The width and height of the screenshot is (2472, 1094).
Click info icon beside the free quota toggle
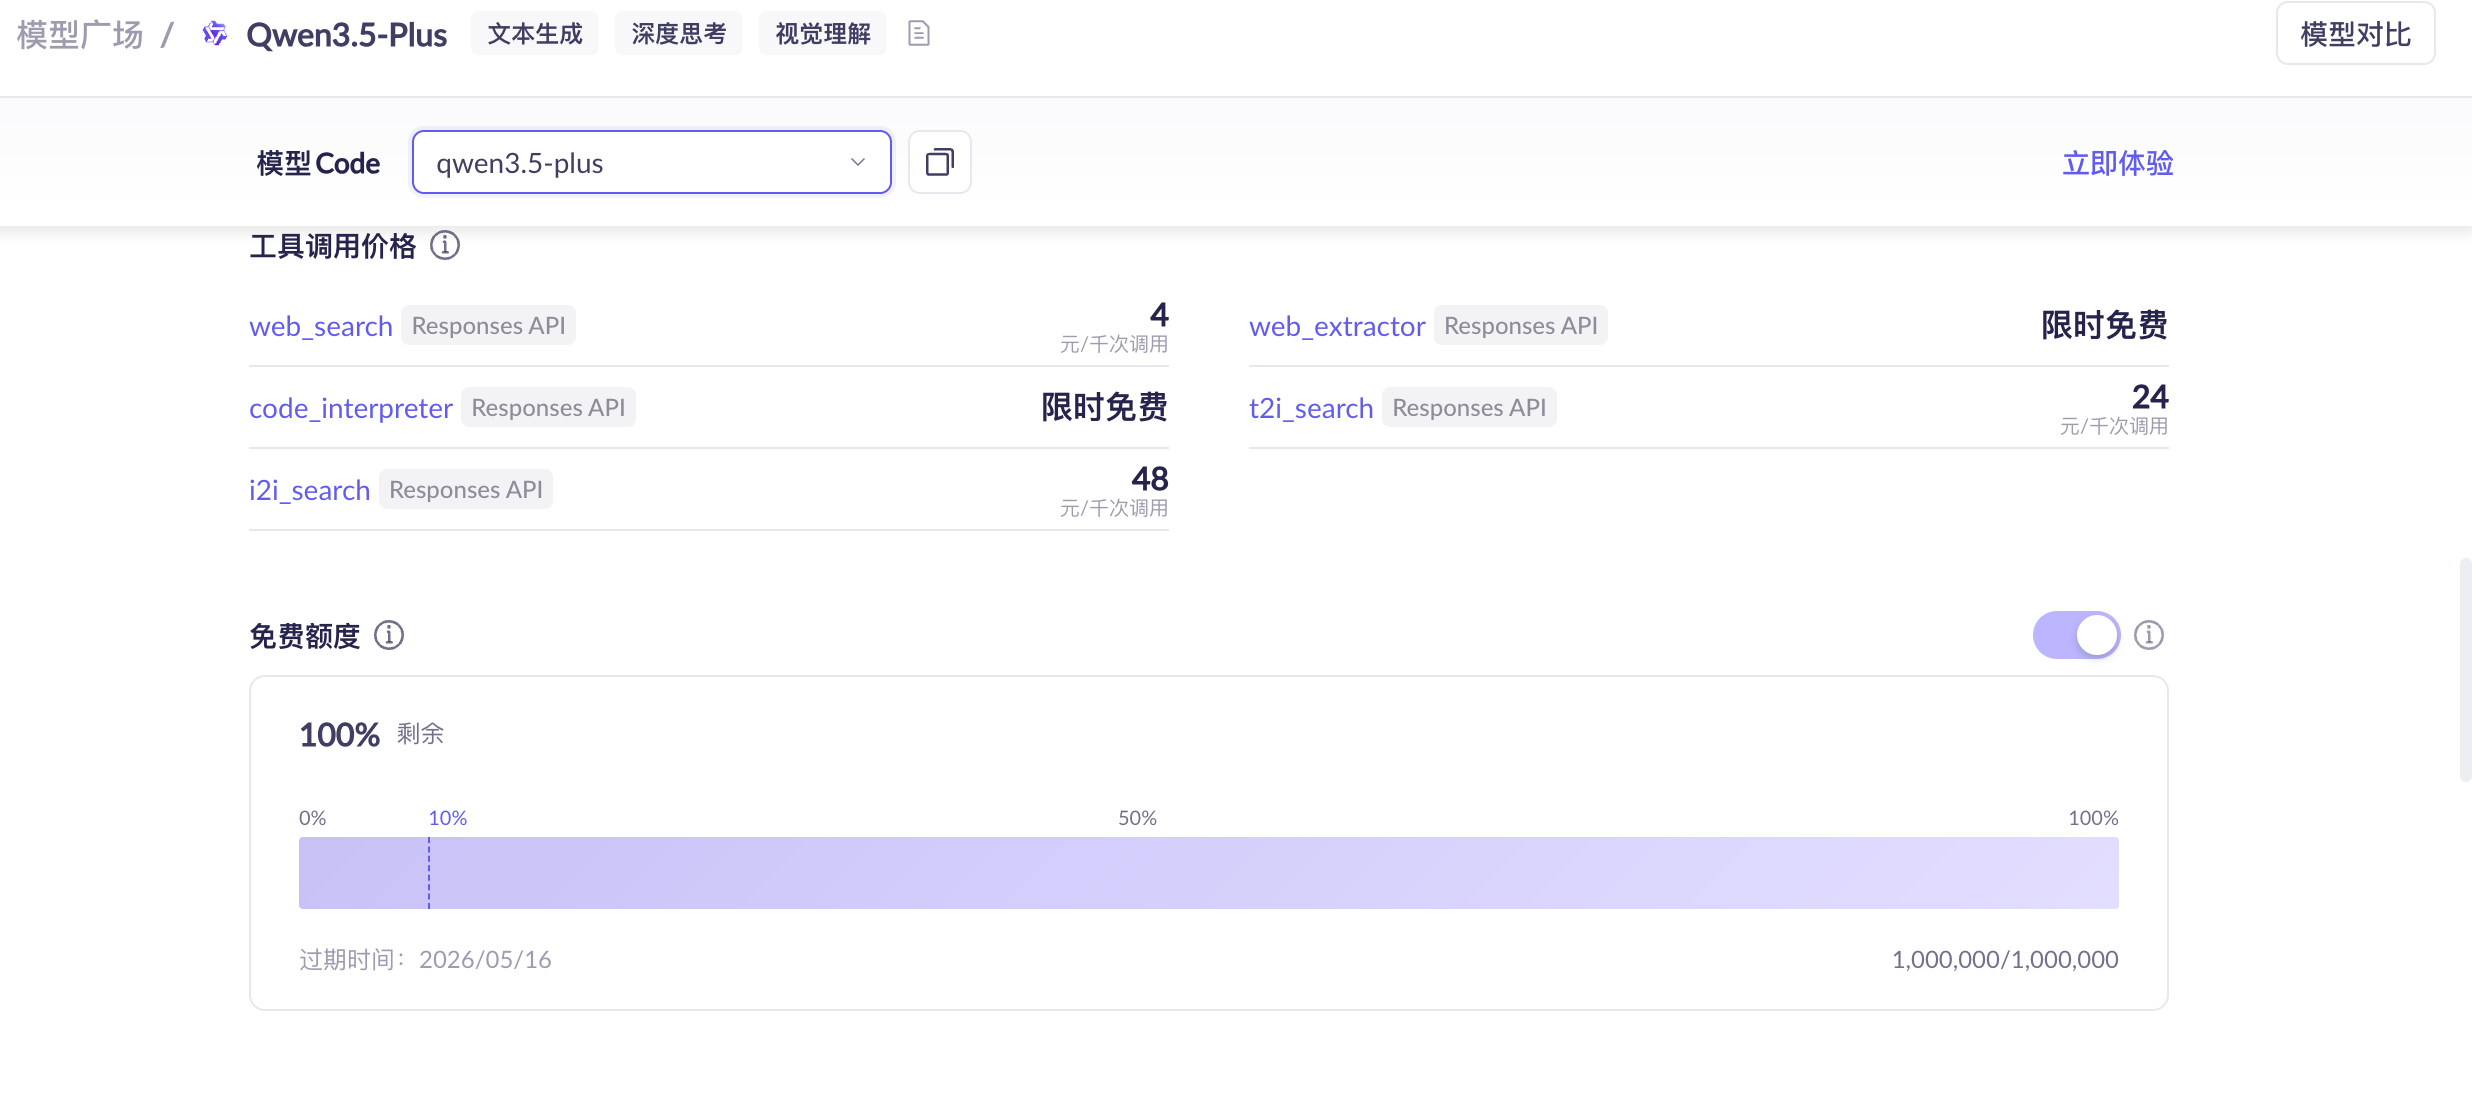pyautogui.click(x=2149, y=635)
